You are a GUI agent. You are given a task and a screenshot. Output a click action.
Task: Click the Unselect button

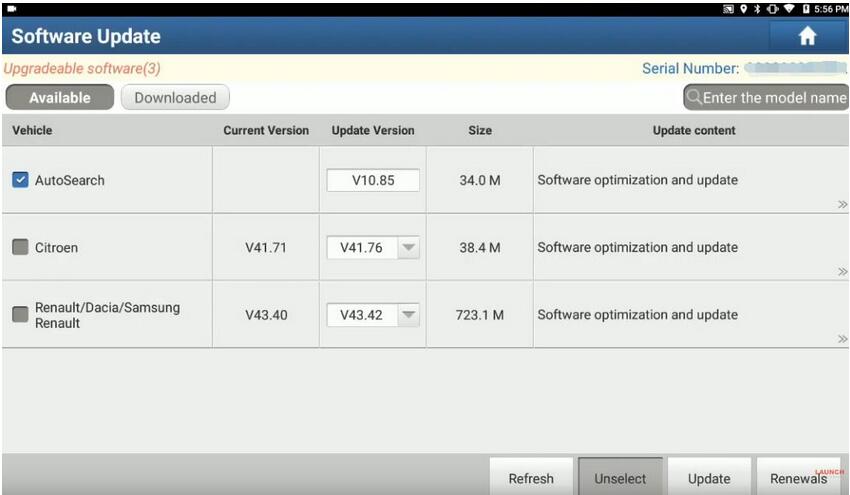click(x=620, y=477)
